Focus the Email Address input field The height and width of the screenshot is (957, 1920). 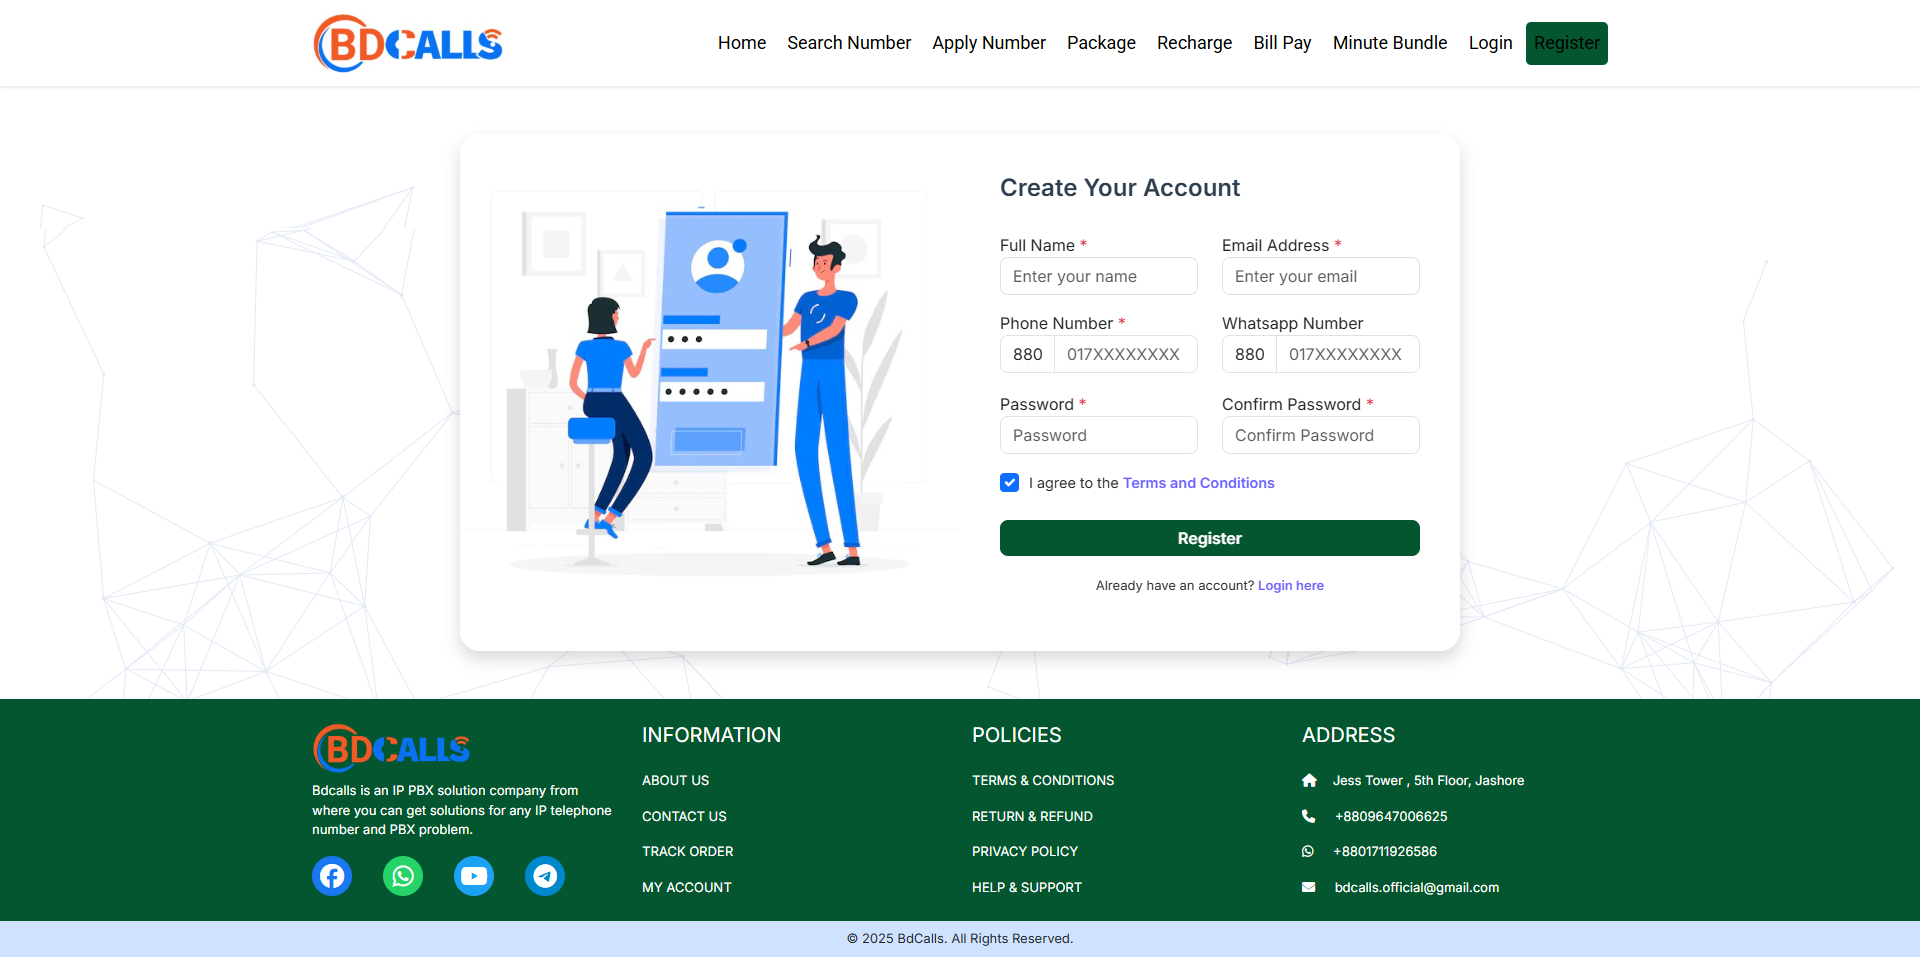pos(1320,276)
